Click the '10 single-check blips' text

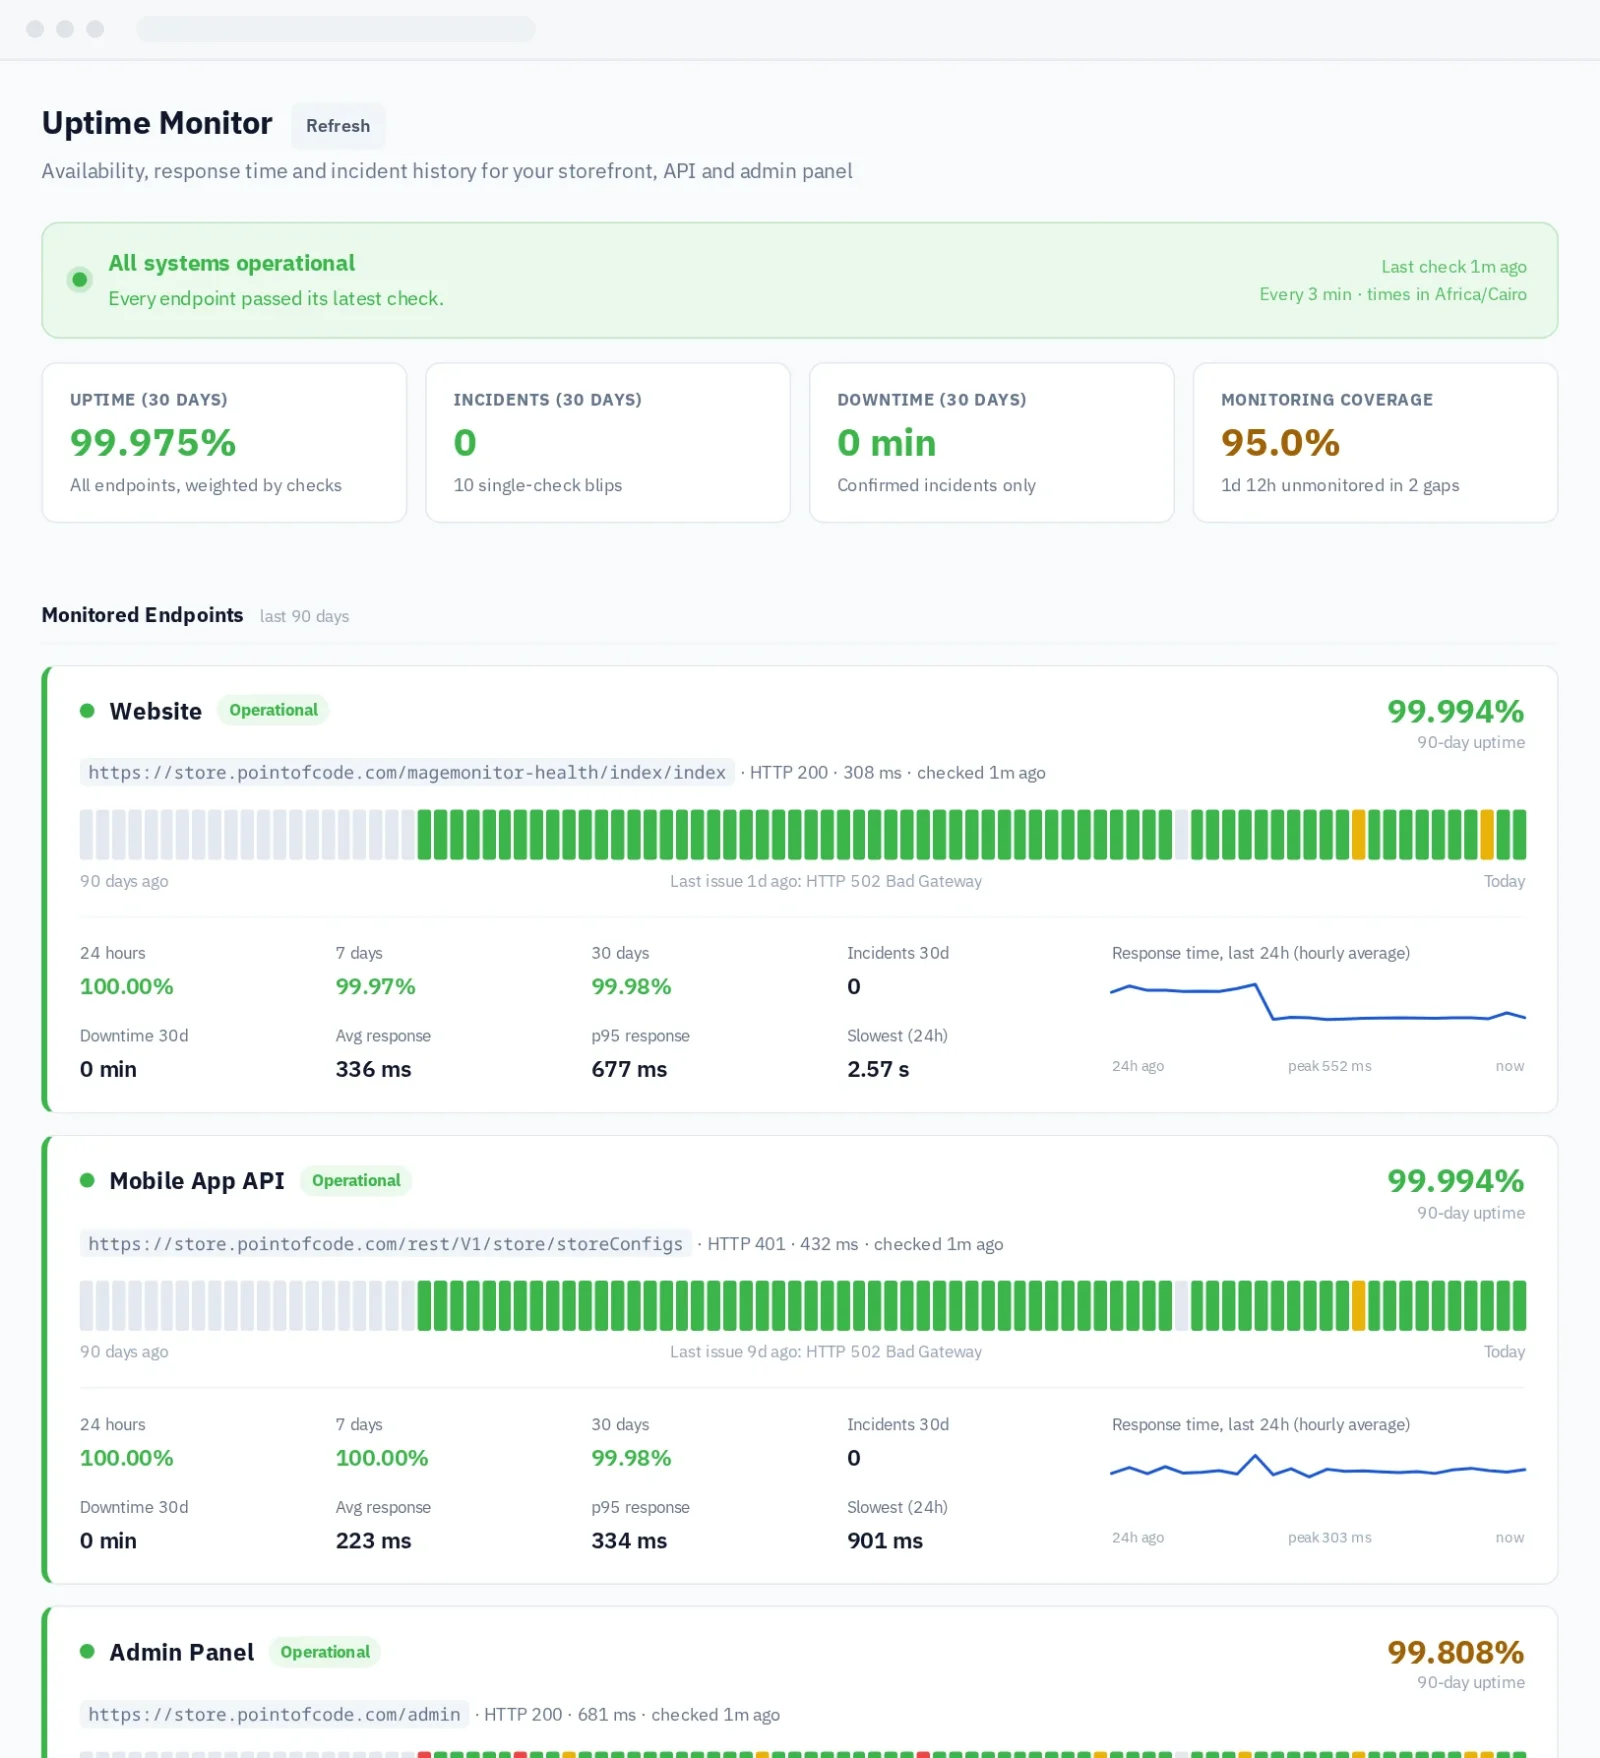click(x=538, y=485)
